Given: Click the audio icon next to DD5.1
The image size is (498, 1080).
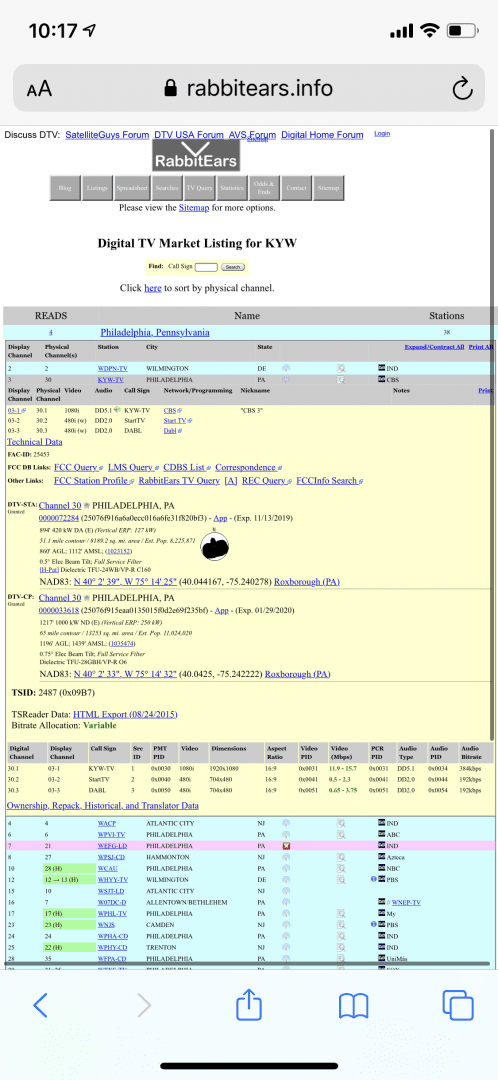Looking at the screenshot, I should (x=117, y=410).
